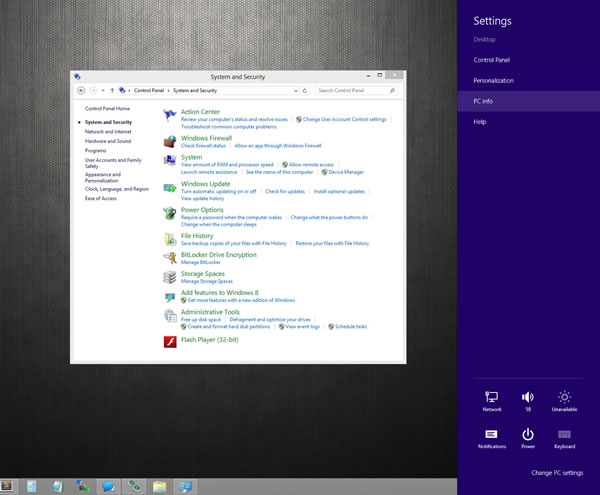600x495 pixels.
Task: Expand the Control Panel breadcrumb chevron
Action: [x=168, y=91]
